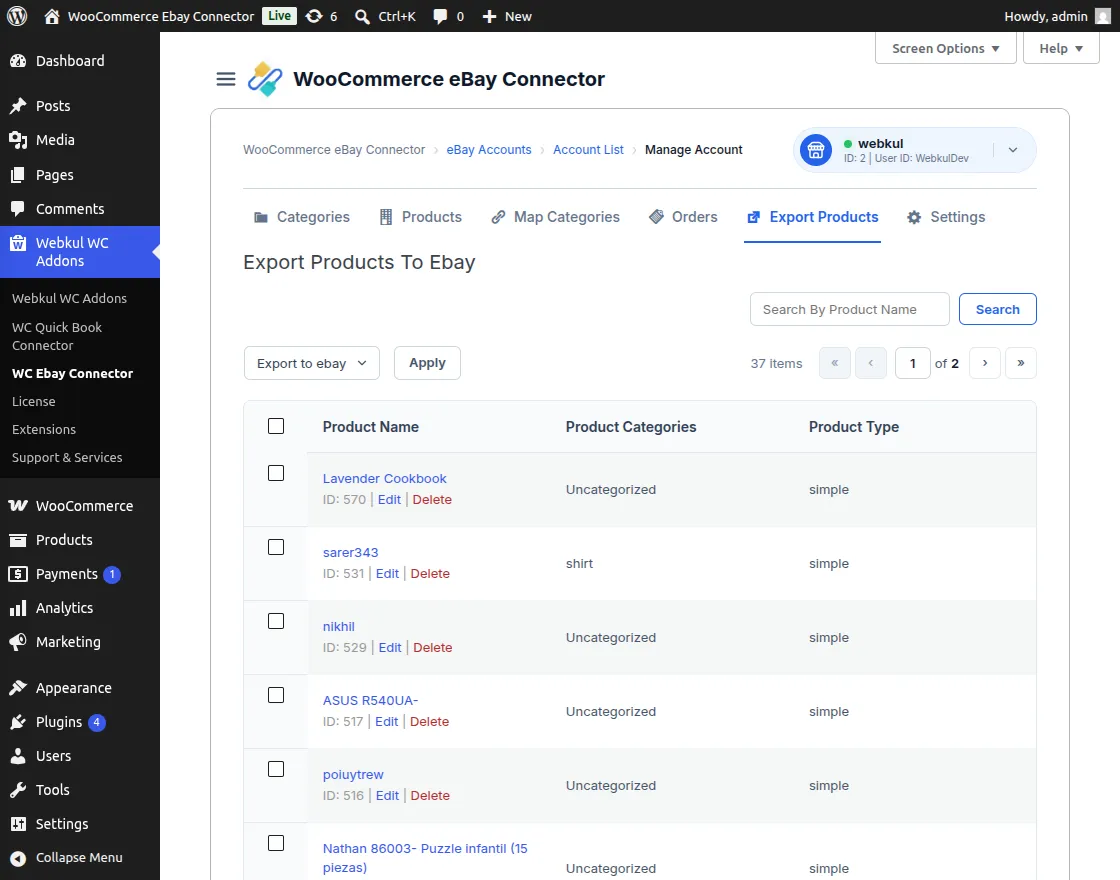1120x880 pixels.
Task: Click the admin avatar in top bar
Action: pos(1103,16)
